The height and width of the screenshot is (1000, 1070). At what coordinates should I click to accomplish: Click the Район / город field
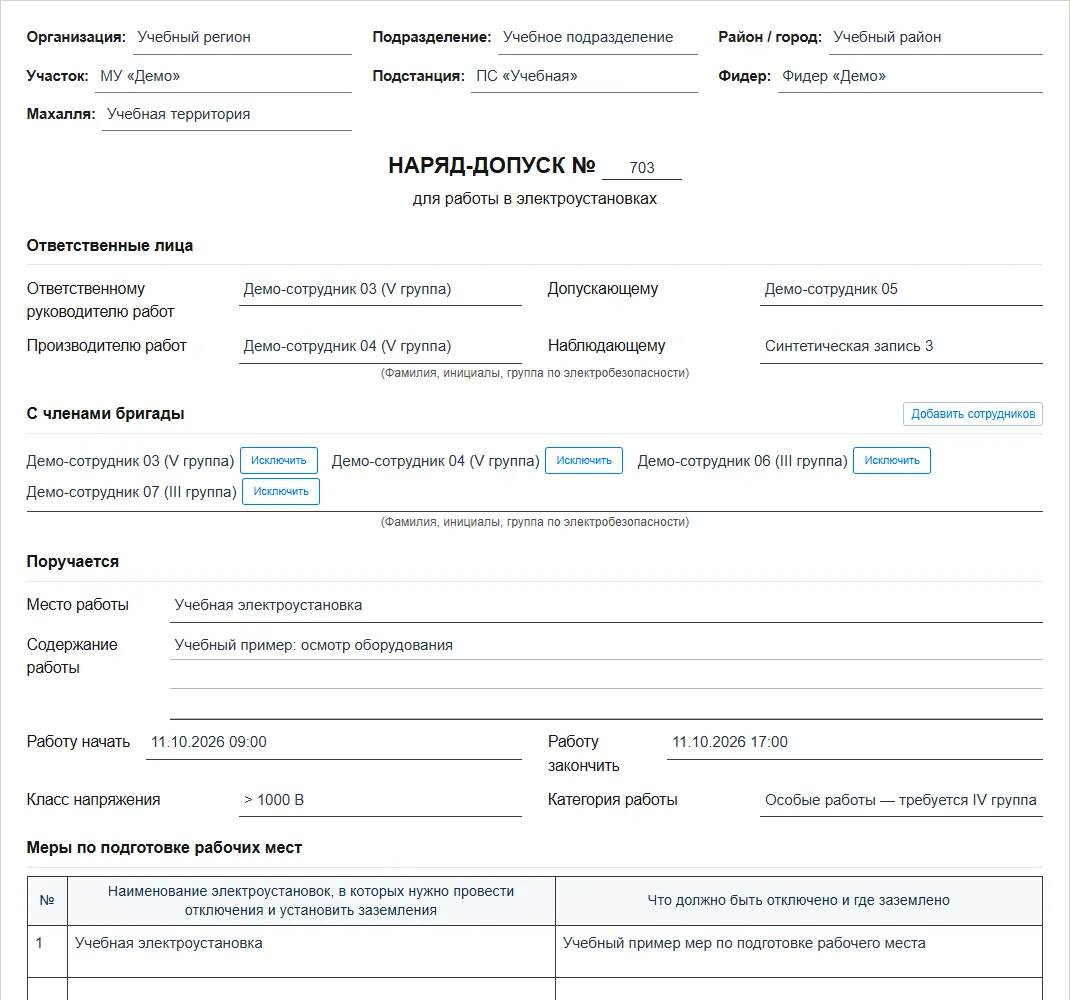(x=936, y=38)
